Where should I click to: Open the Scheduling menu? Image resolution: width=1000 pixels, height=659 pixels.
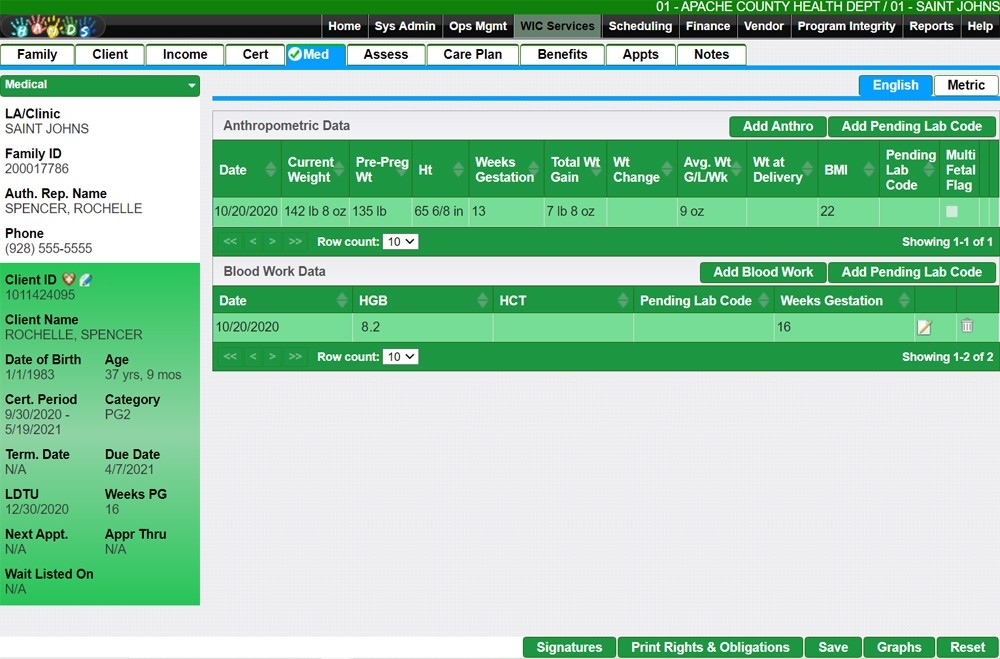click(x=640, y=26)
